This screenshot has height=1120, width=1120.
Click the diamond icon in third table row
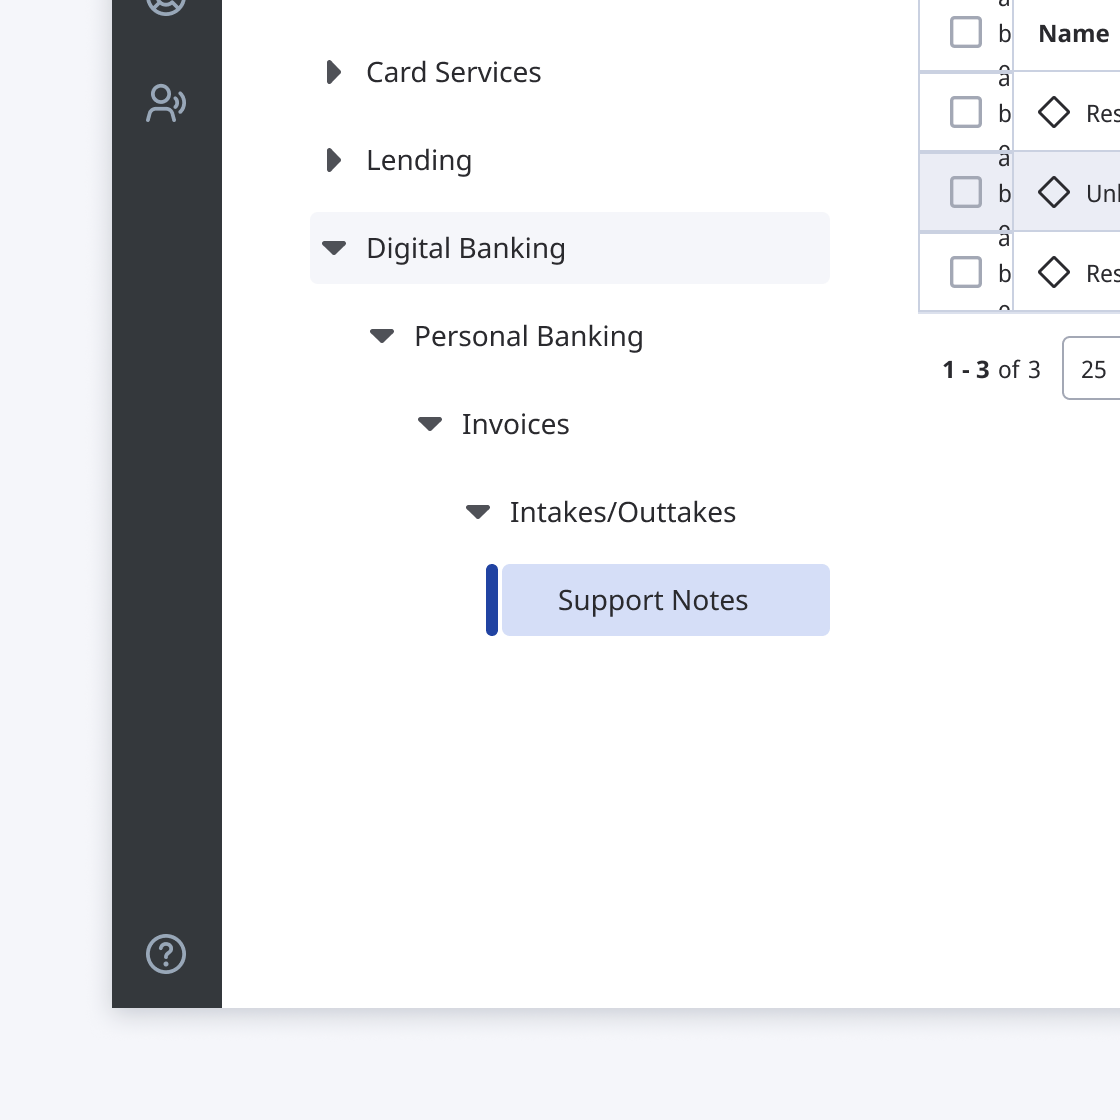click(1054, 272)
